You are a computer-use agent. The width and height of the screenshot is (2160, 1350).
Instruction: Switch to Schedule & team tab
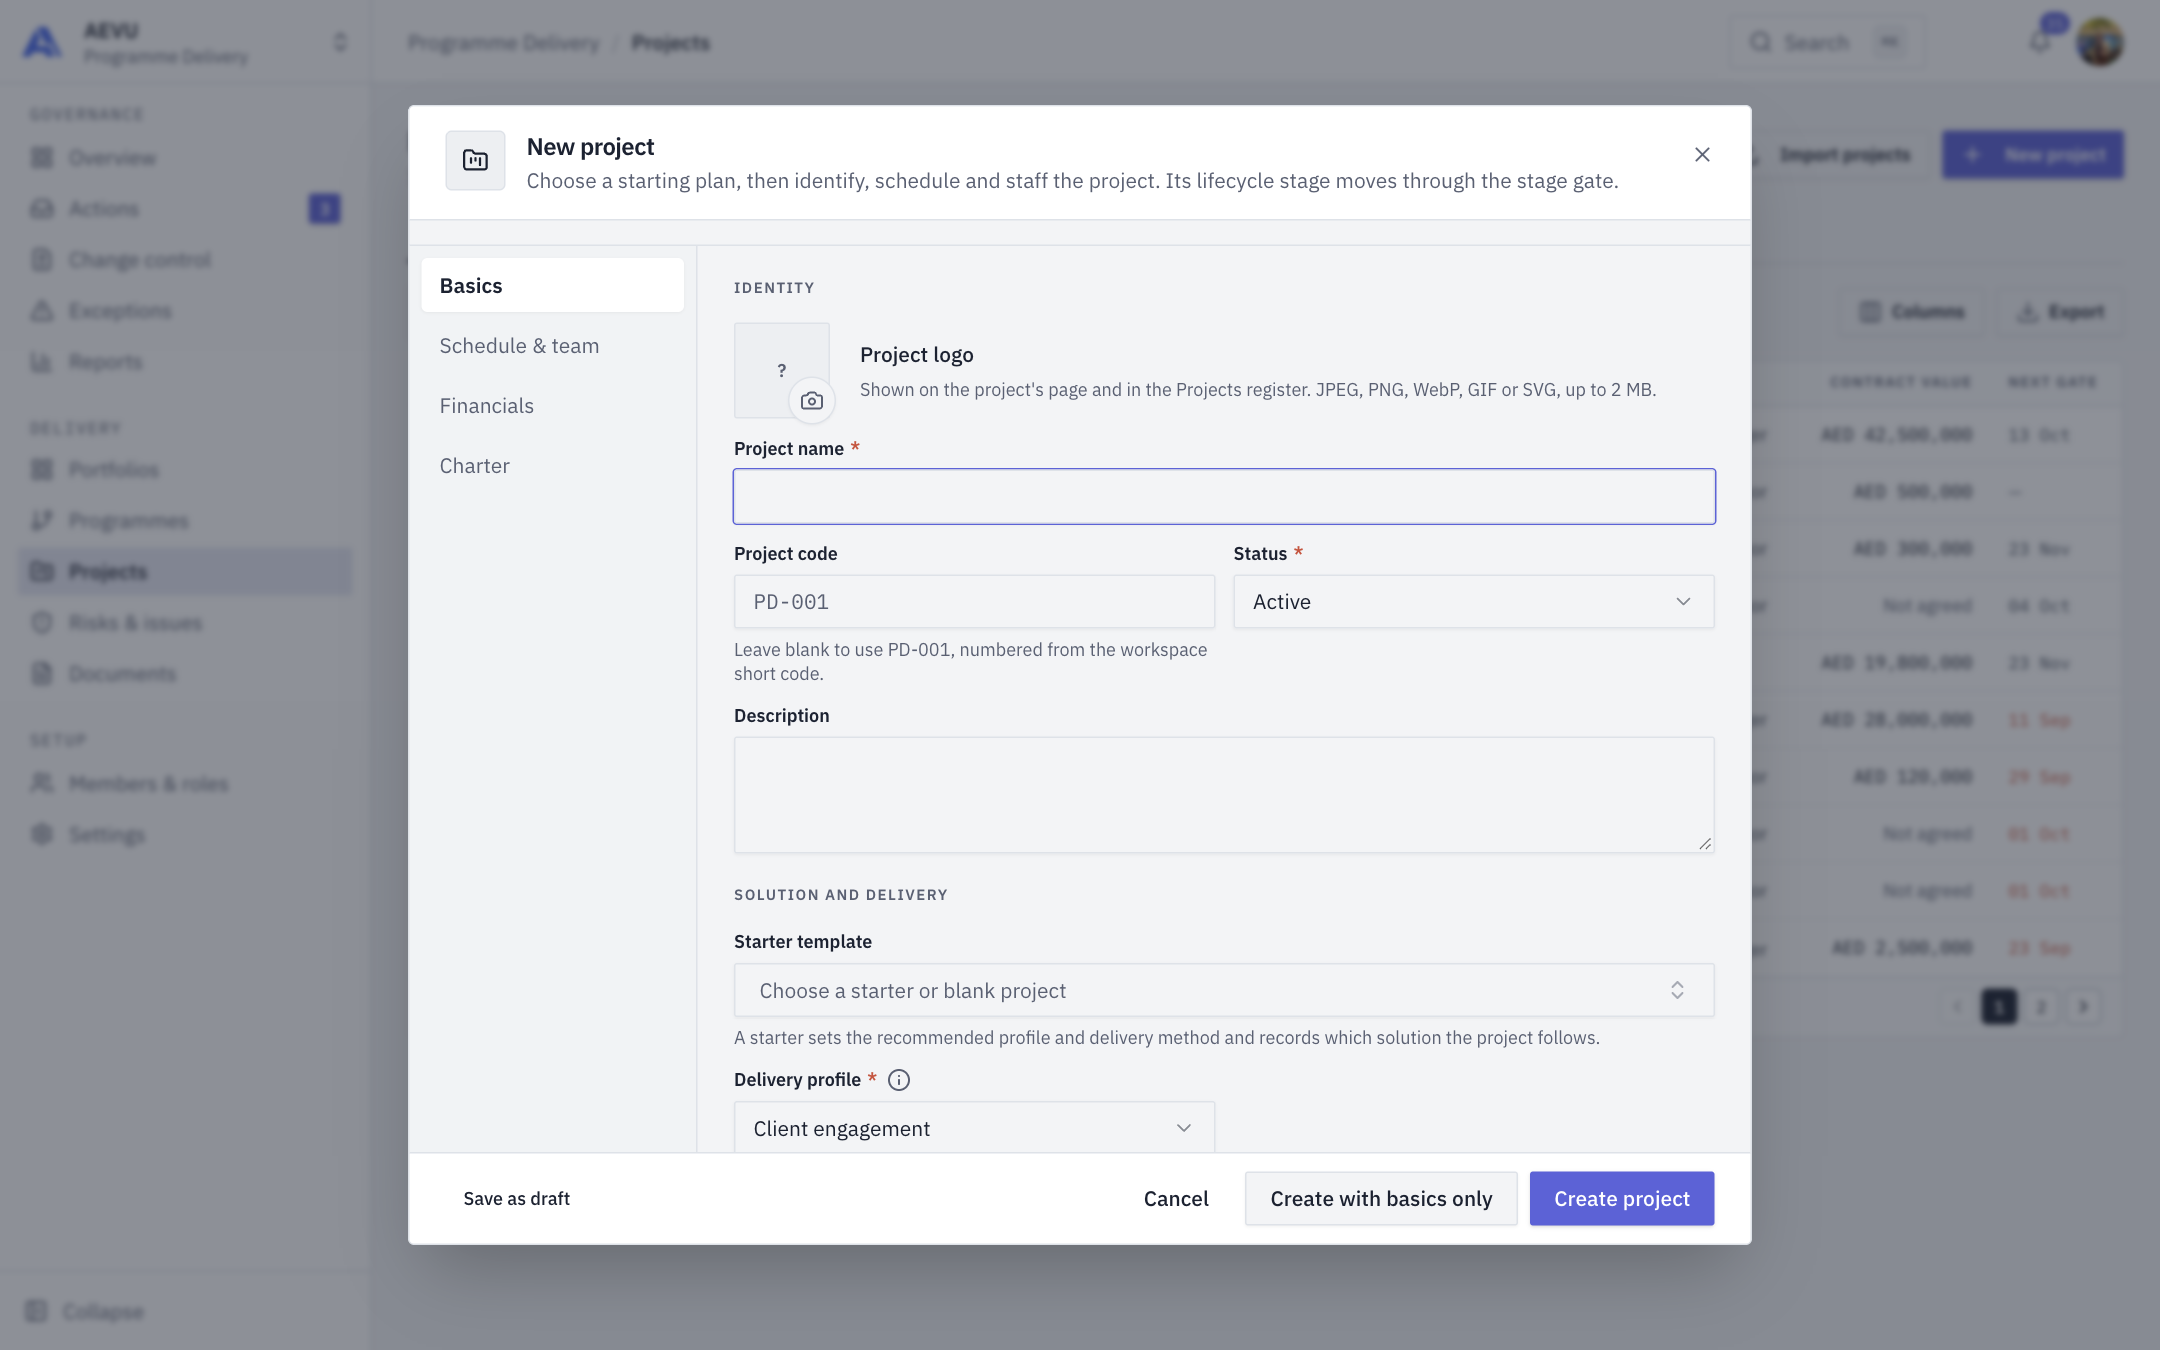(x=553, y=346)
